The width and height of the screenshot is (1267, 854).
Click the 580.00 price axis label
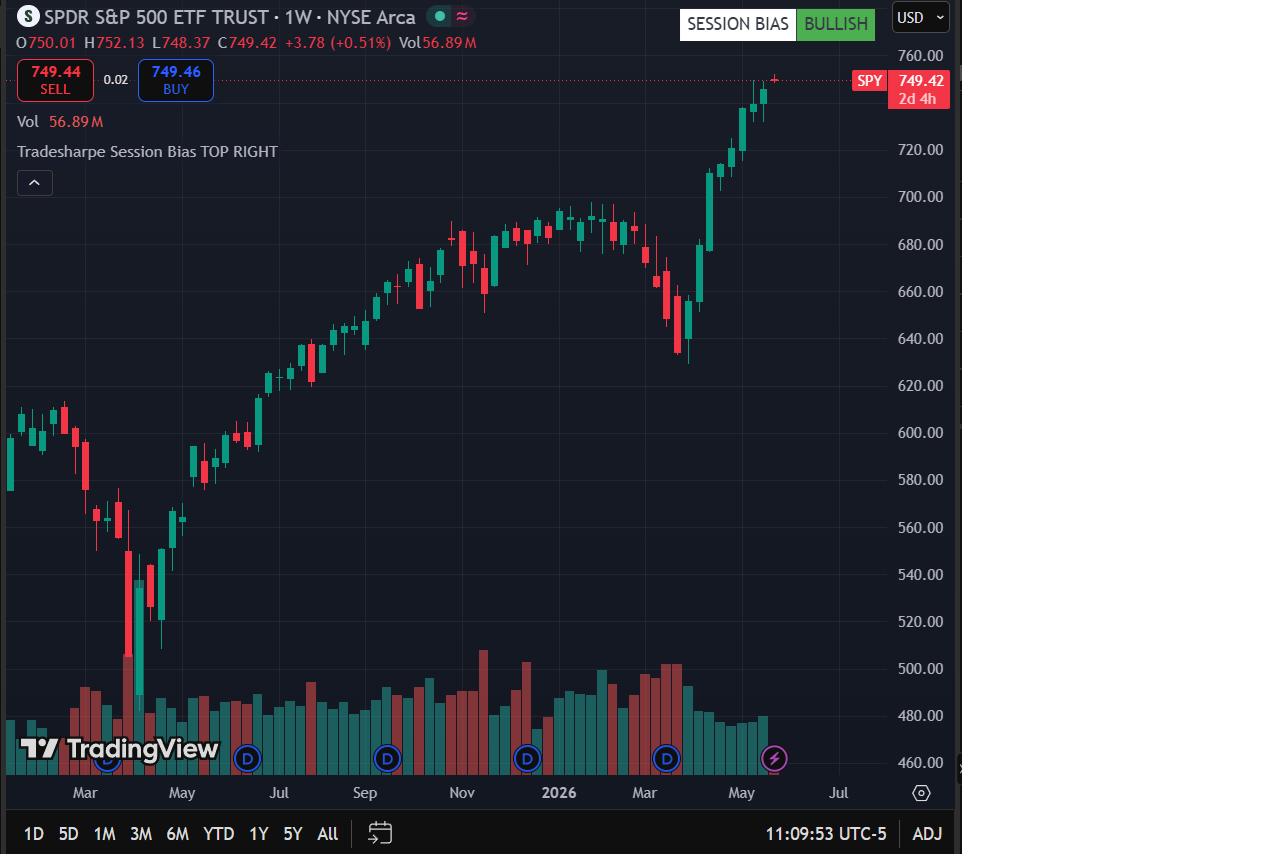921,480
